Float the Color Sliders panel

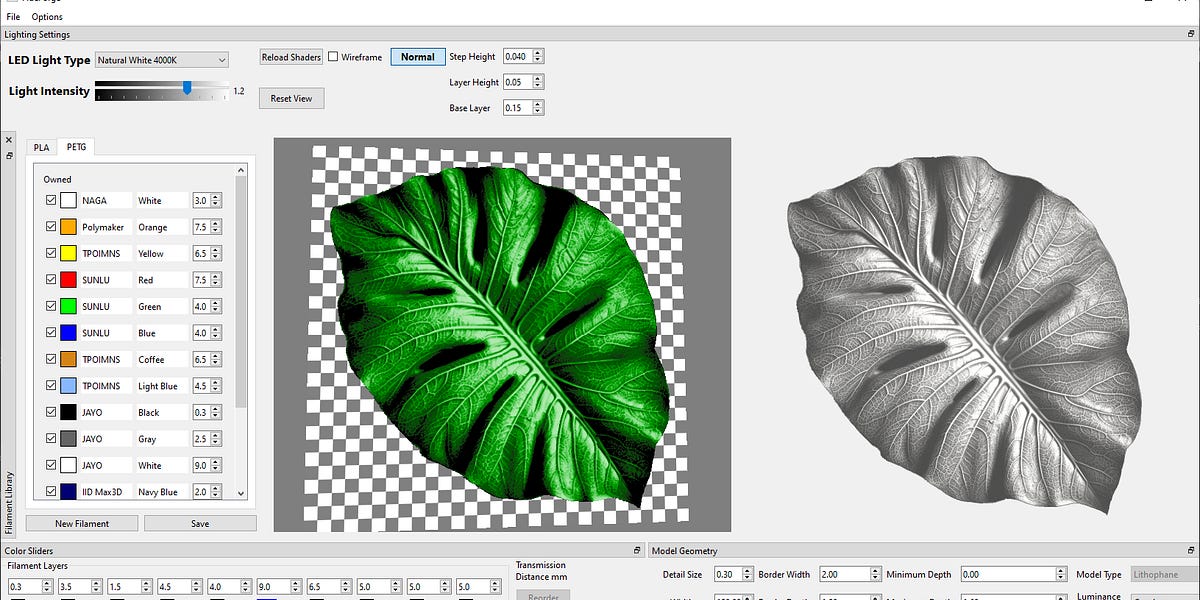(x=637, y=551)
